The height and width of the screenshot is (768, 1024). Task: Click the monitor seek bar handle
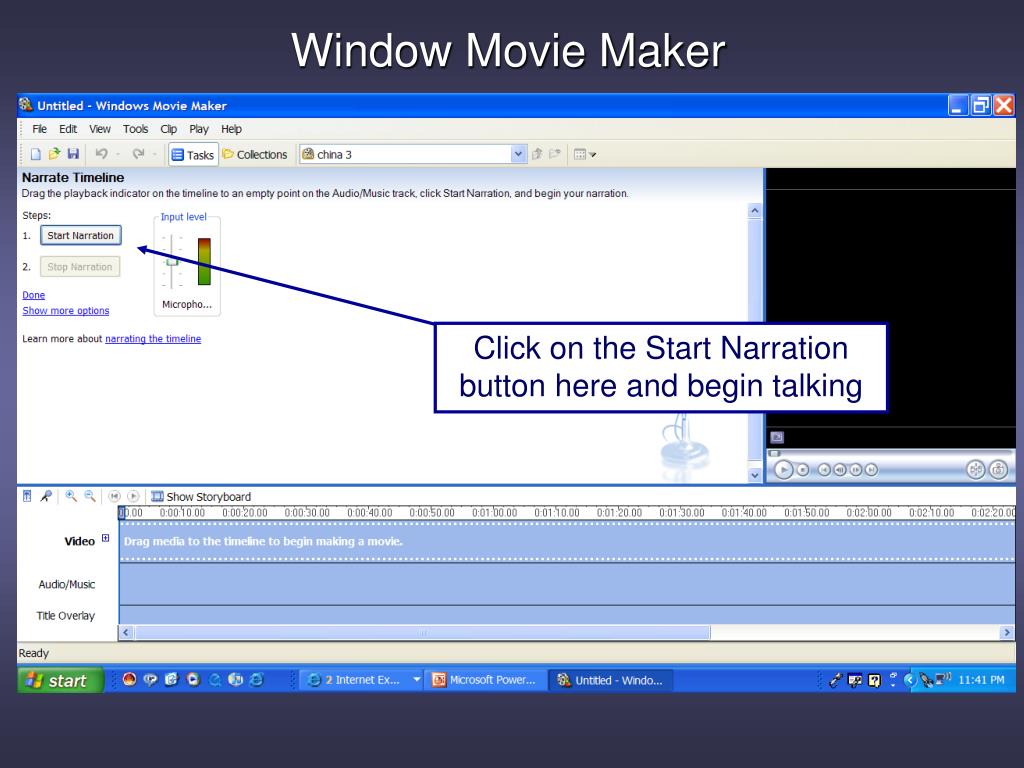pos(775,453)
